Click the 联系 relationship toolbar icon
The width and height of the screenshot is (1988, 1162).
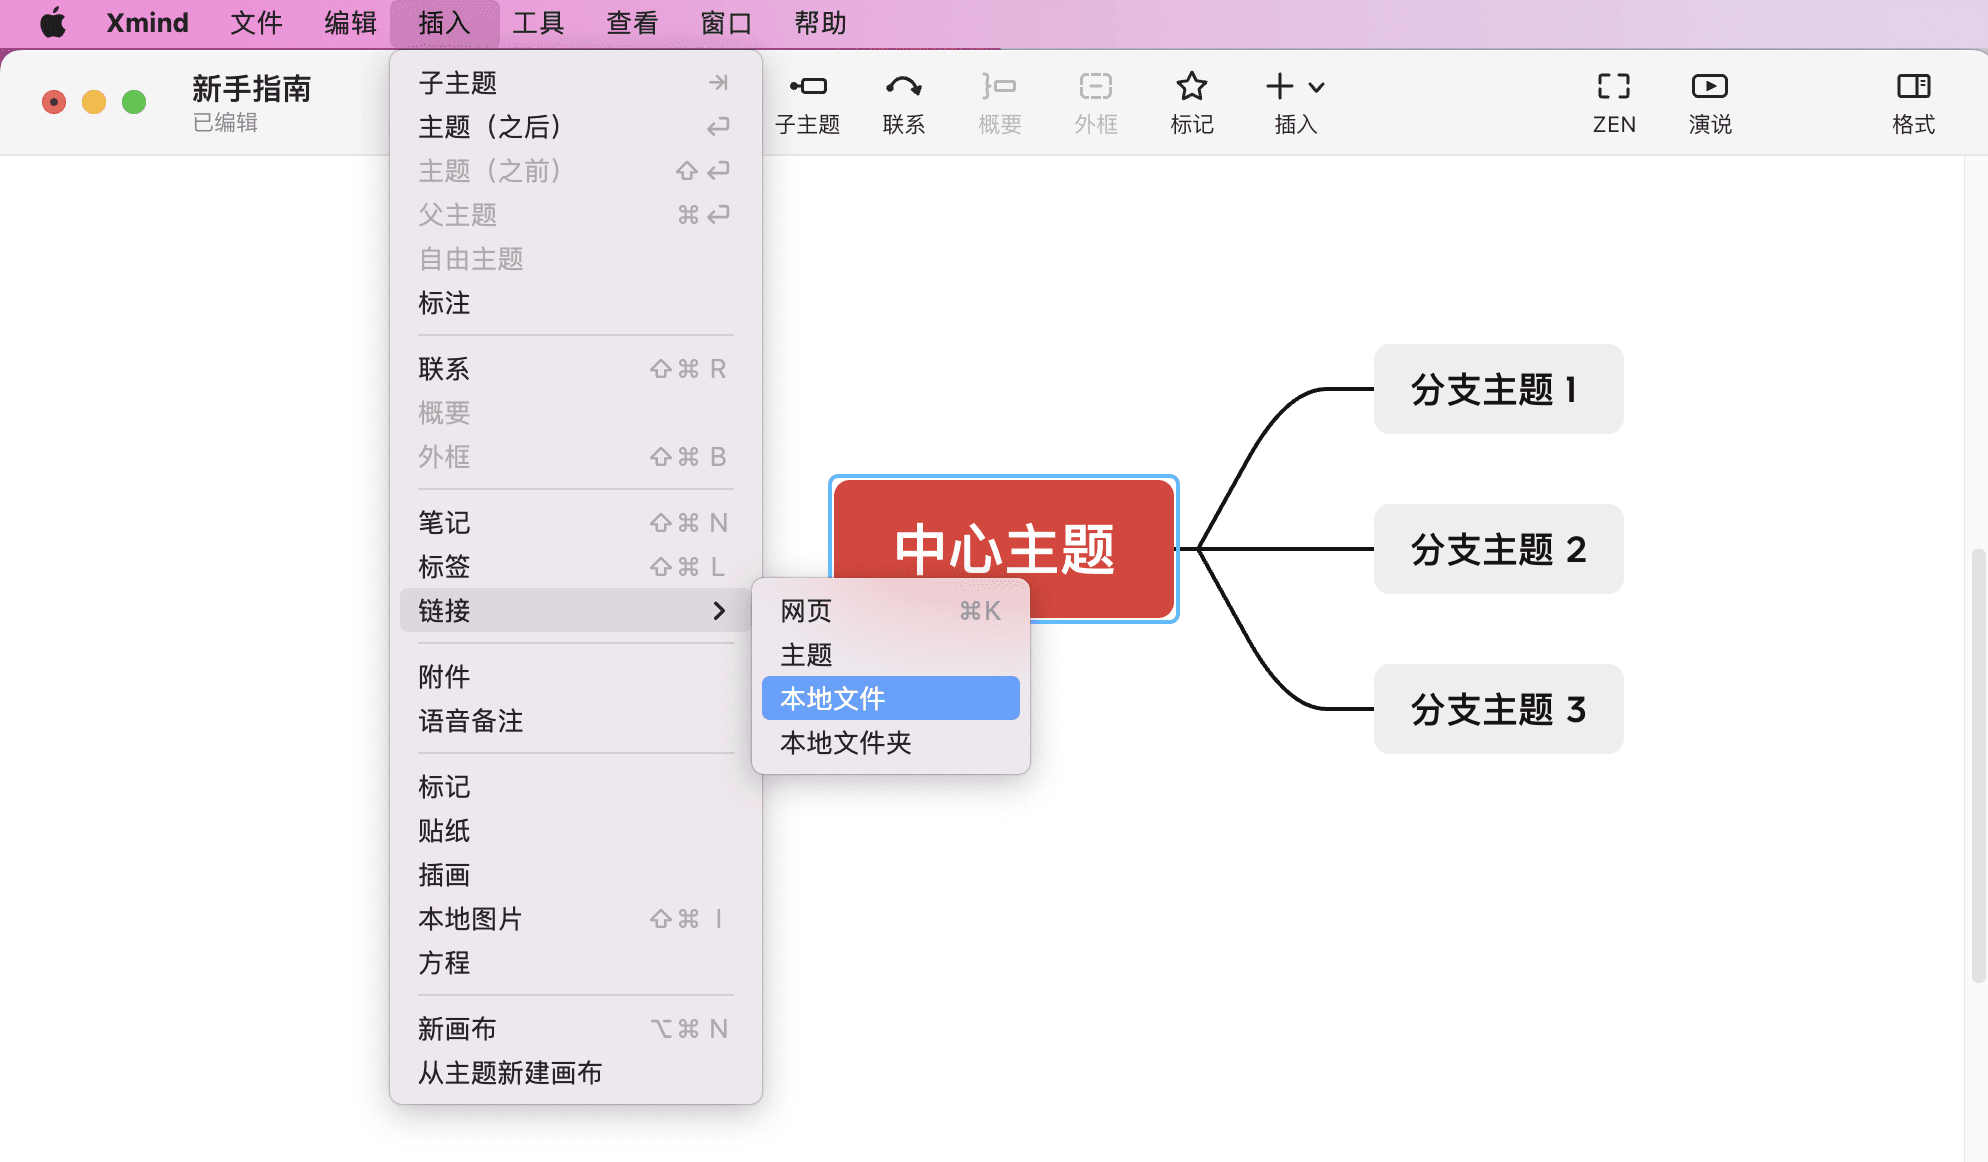(x=903, y=88)
